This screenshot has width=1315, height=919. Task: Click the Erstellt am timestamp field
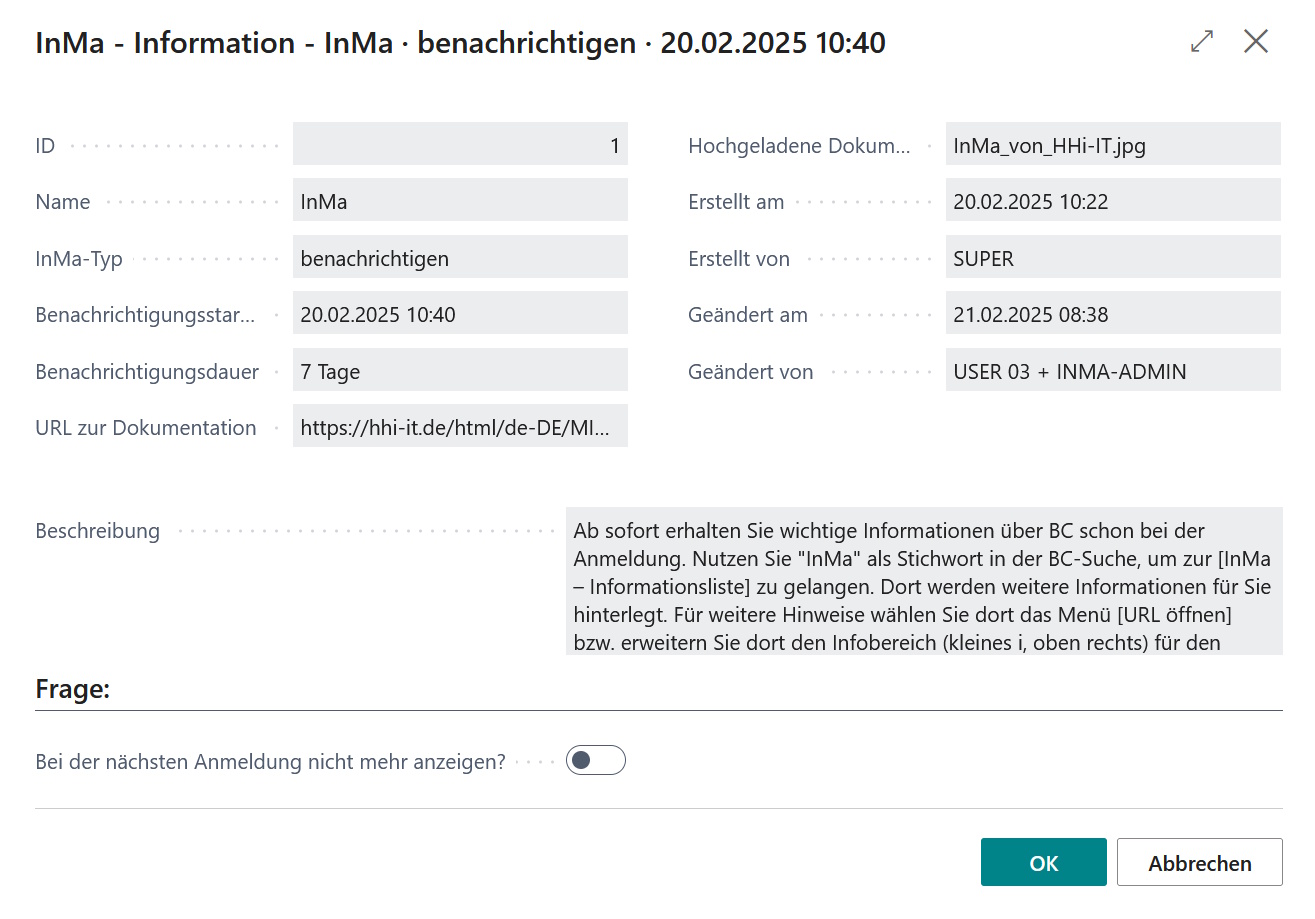coord(1113,200)
